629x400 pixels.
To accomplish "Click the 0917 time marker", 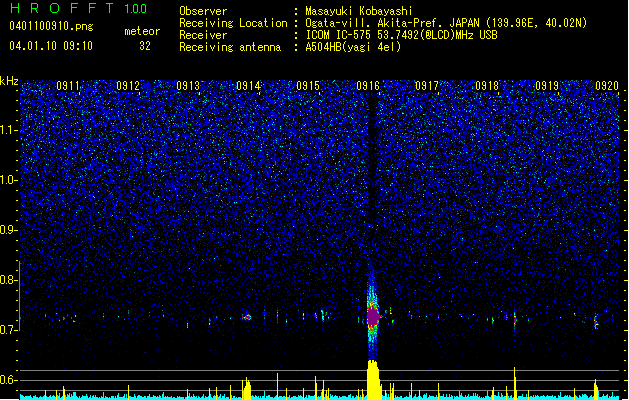I will 427,86.
